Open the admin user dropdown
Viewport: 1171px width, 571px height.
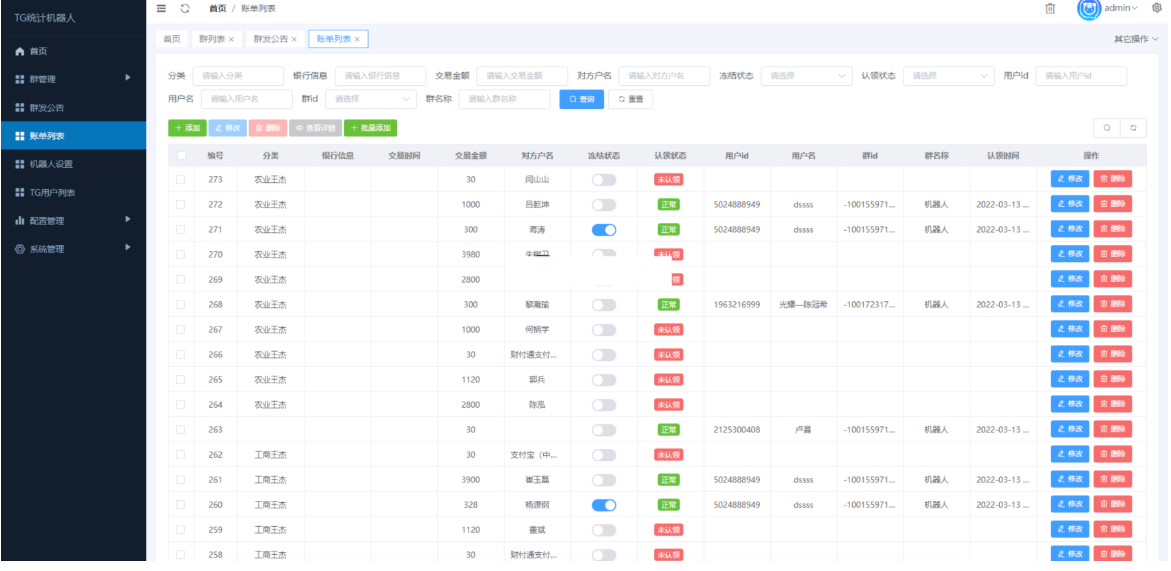(1121, 8)
